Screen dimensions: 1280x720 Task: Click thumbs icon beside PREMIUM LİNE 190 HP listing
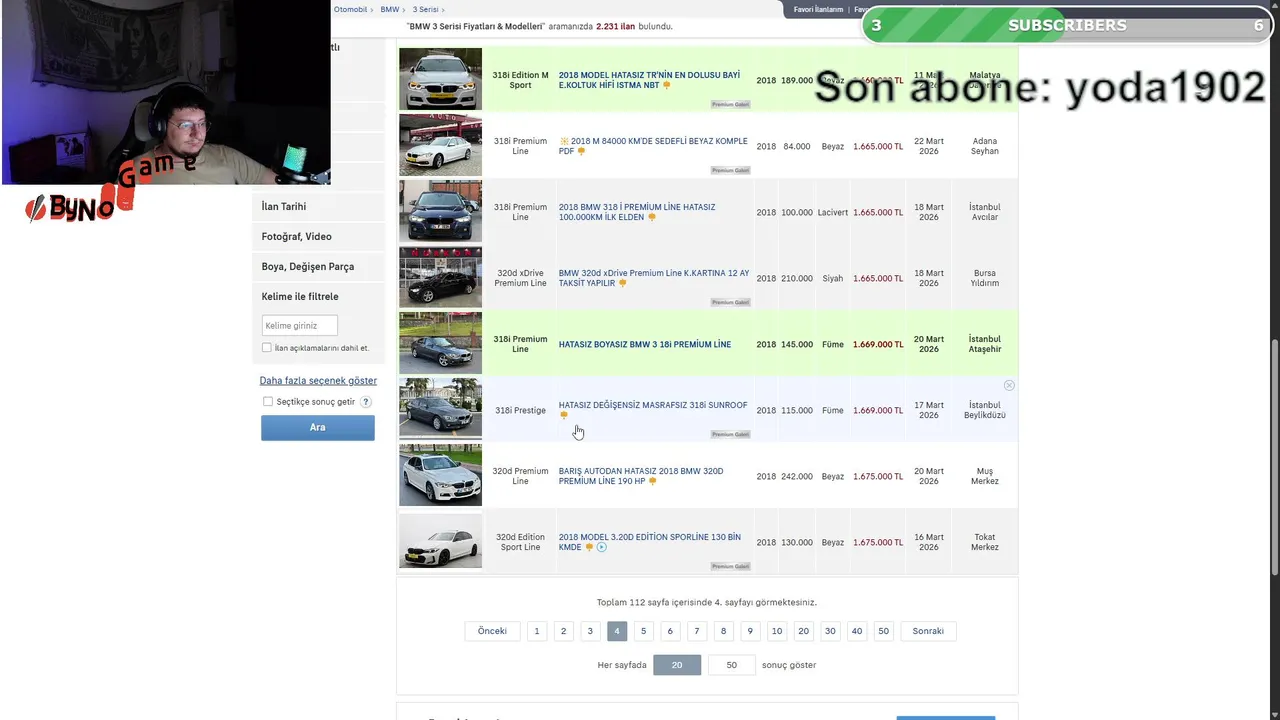pos(652,481)
